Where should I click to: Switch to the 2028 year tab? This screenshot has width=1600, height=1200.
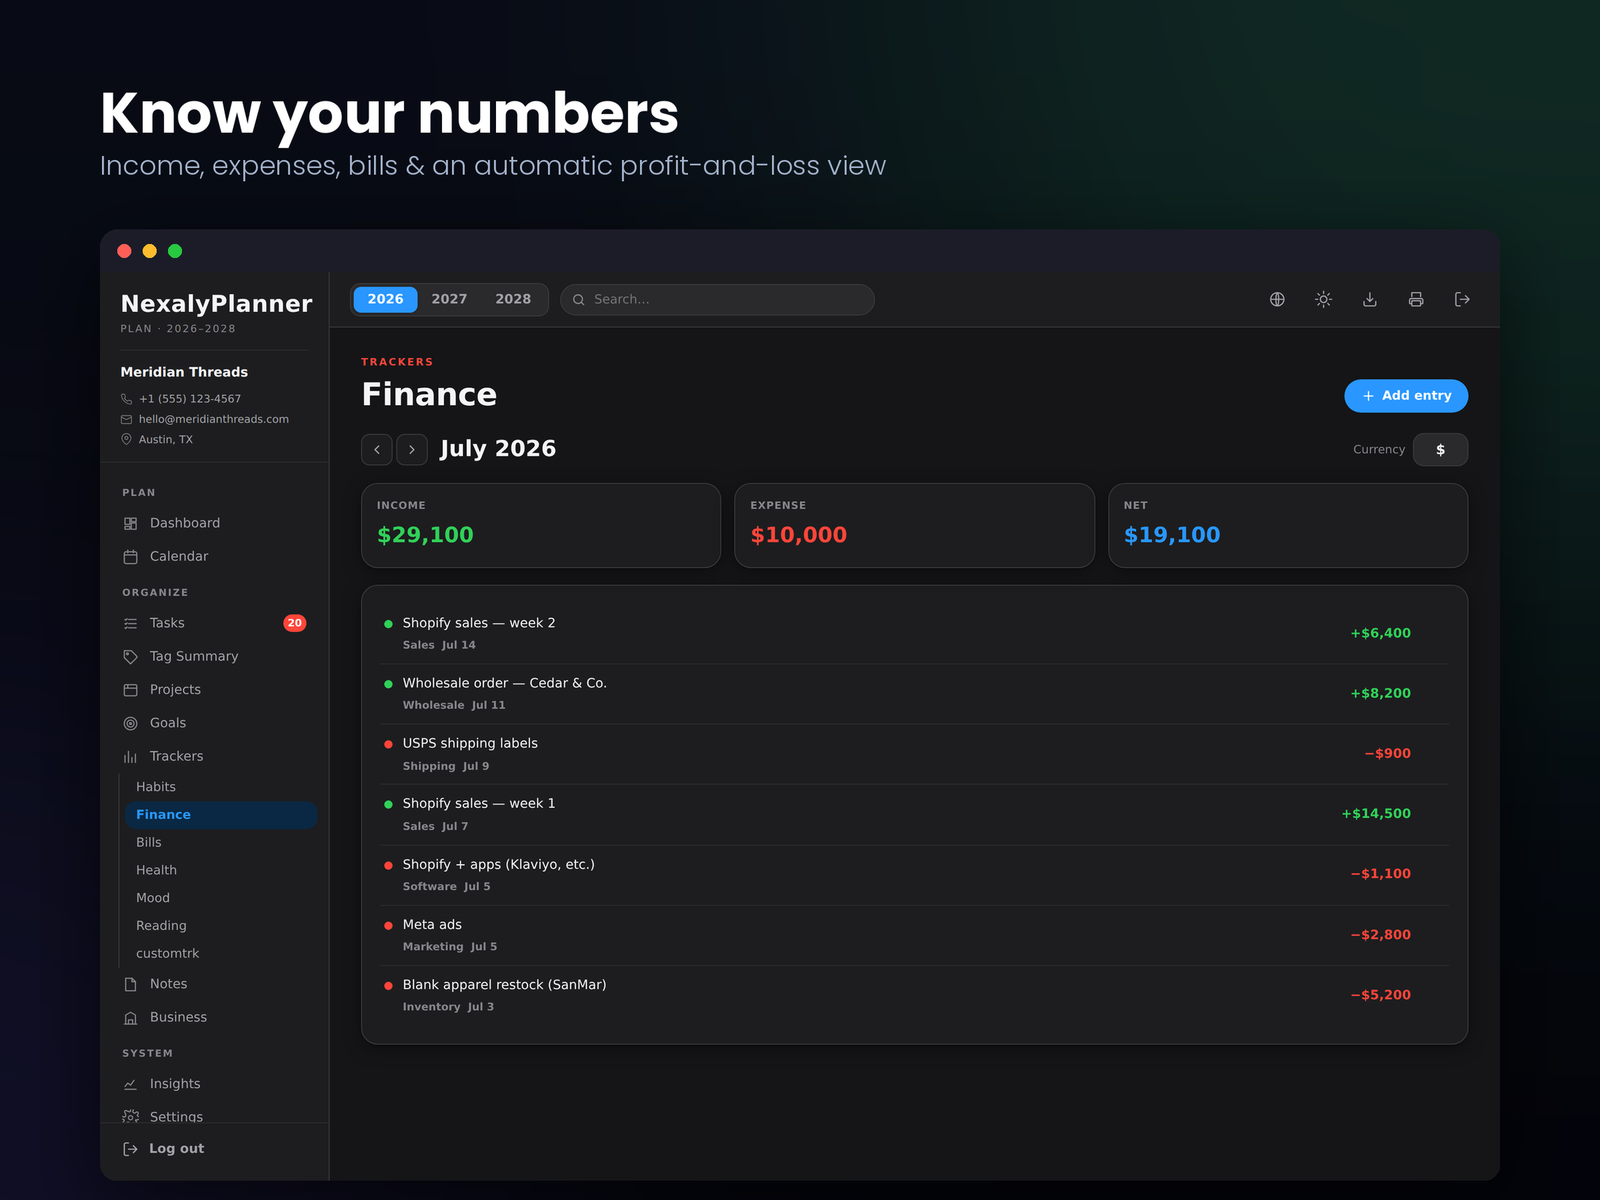(x=513, y=299)
